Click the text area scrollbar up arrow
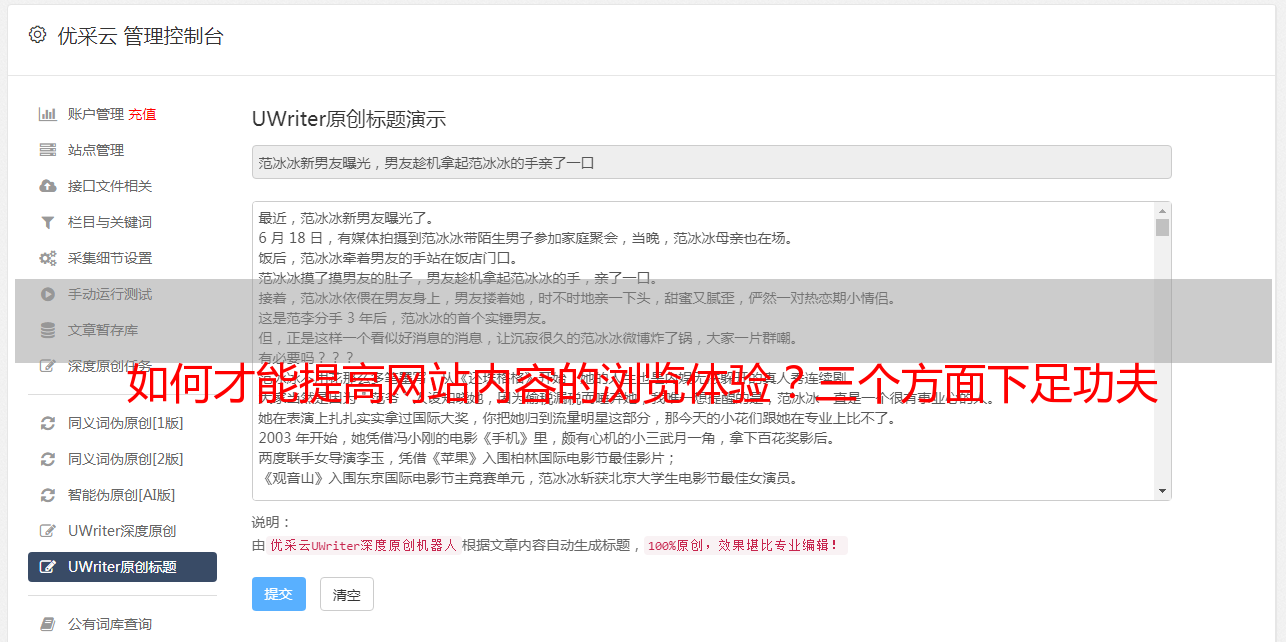This screenshot has height=642, width=1286. tap(1162, 211)
